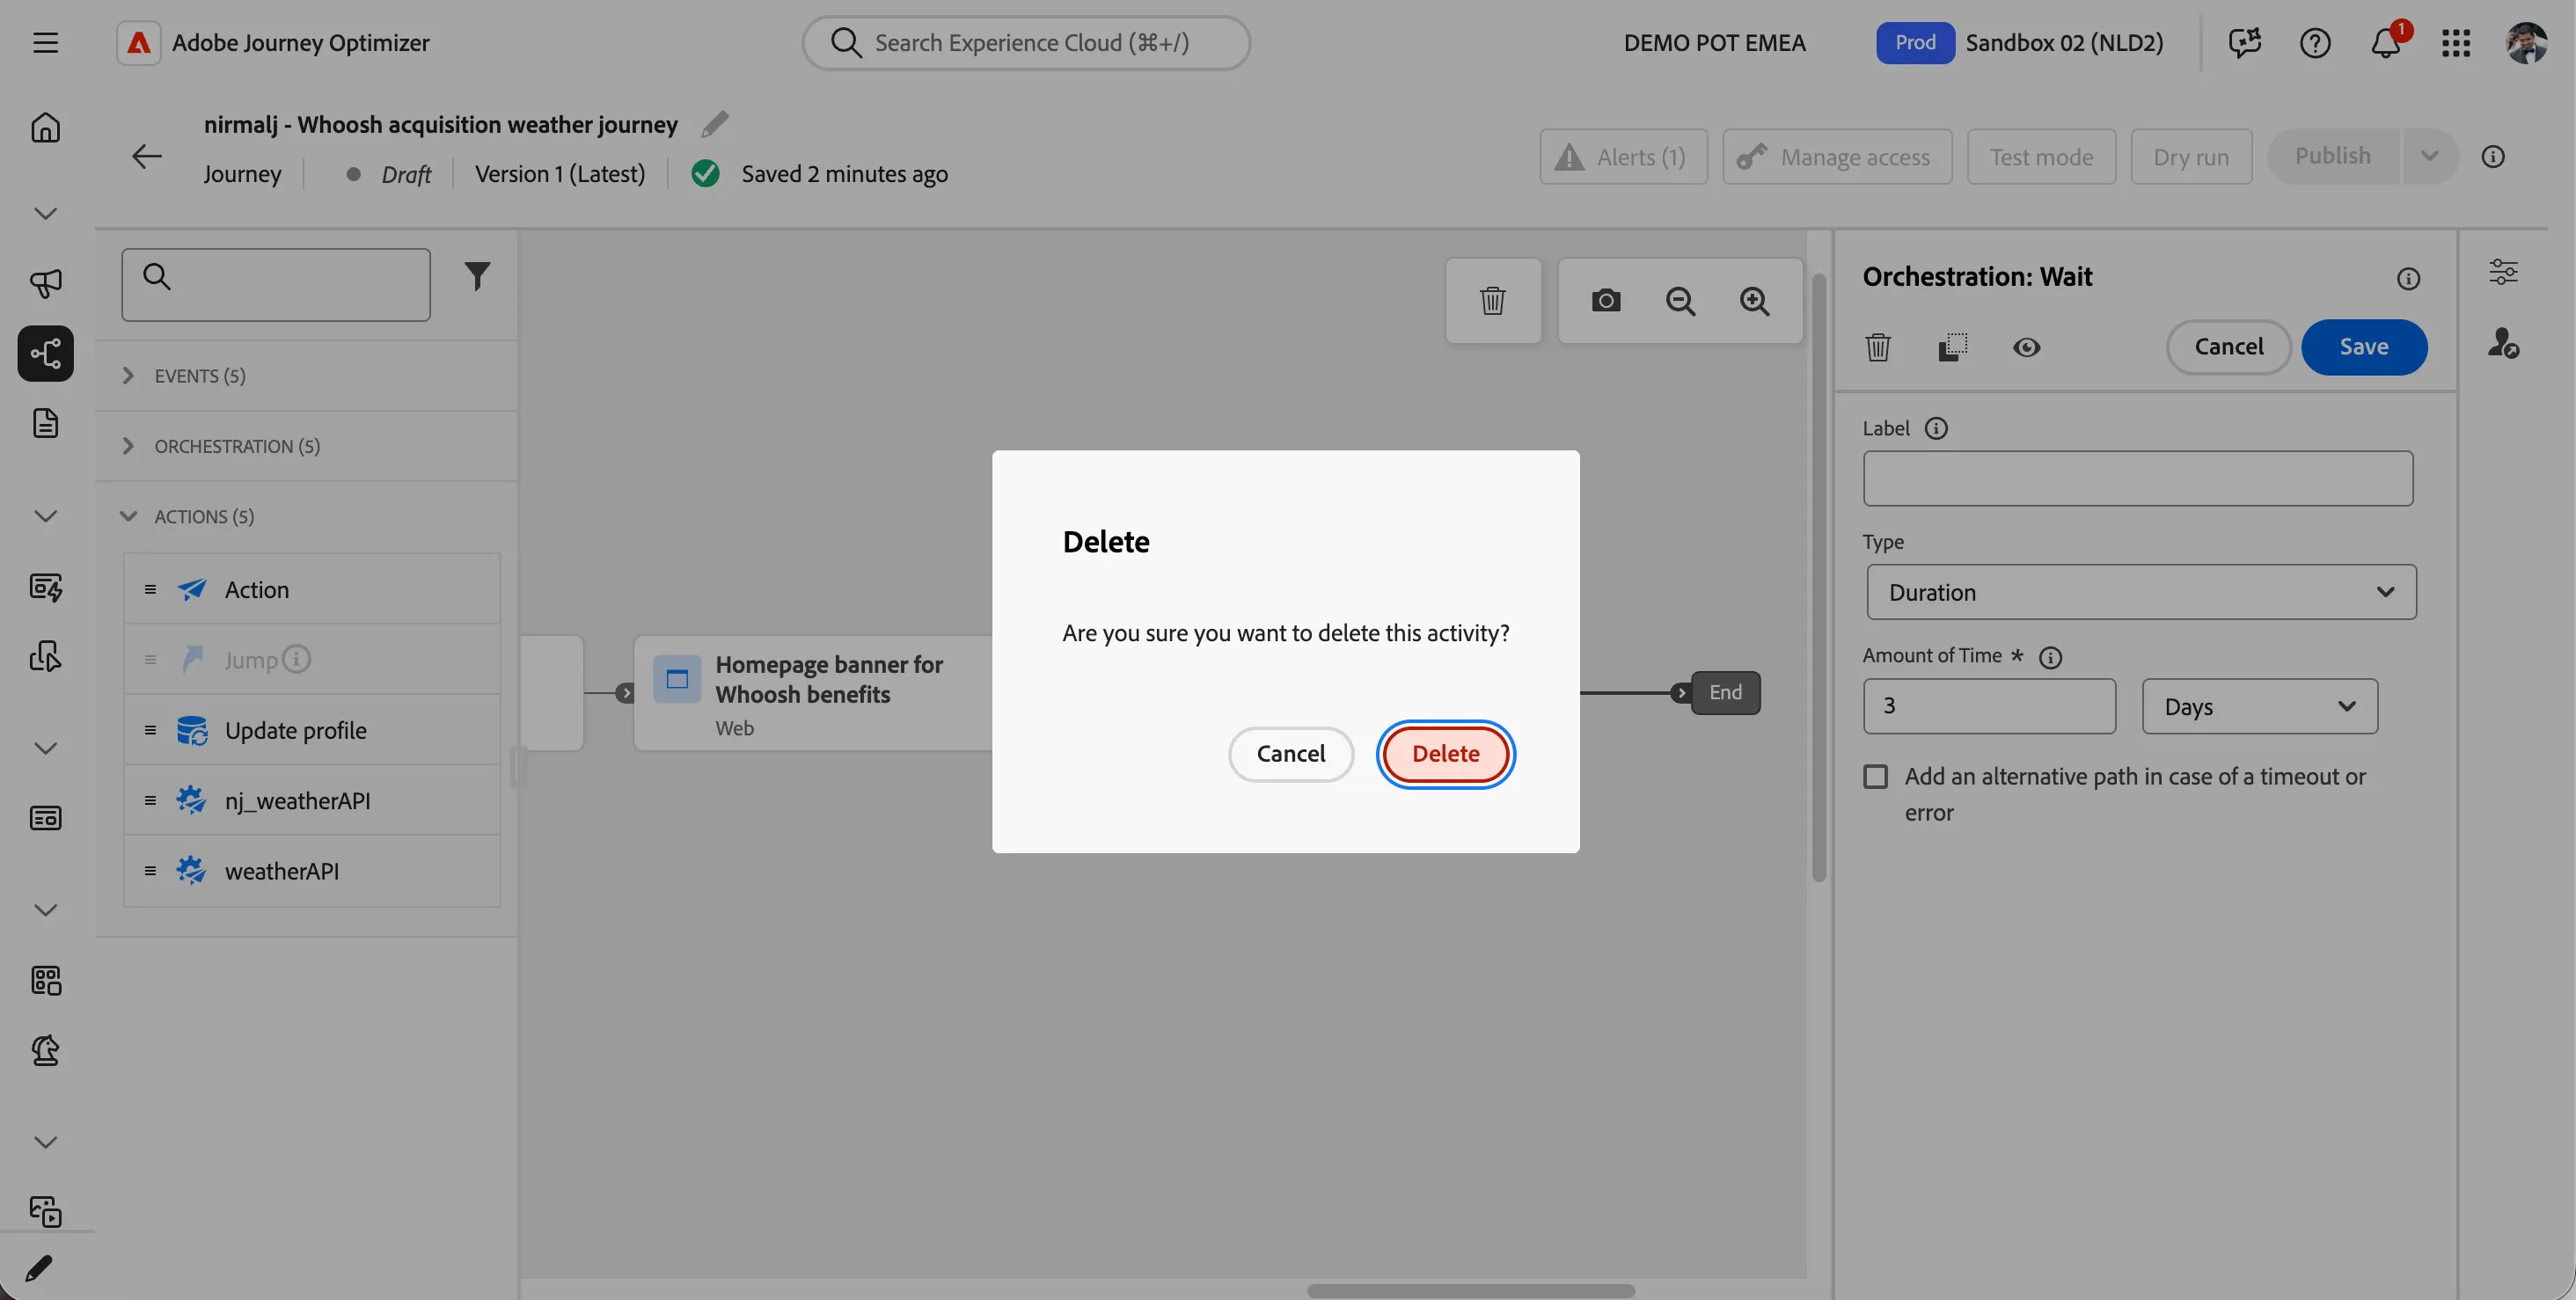2576x1300 pixels.
Task: Click the Amount of Time field
Action: pos(1989,706)
